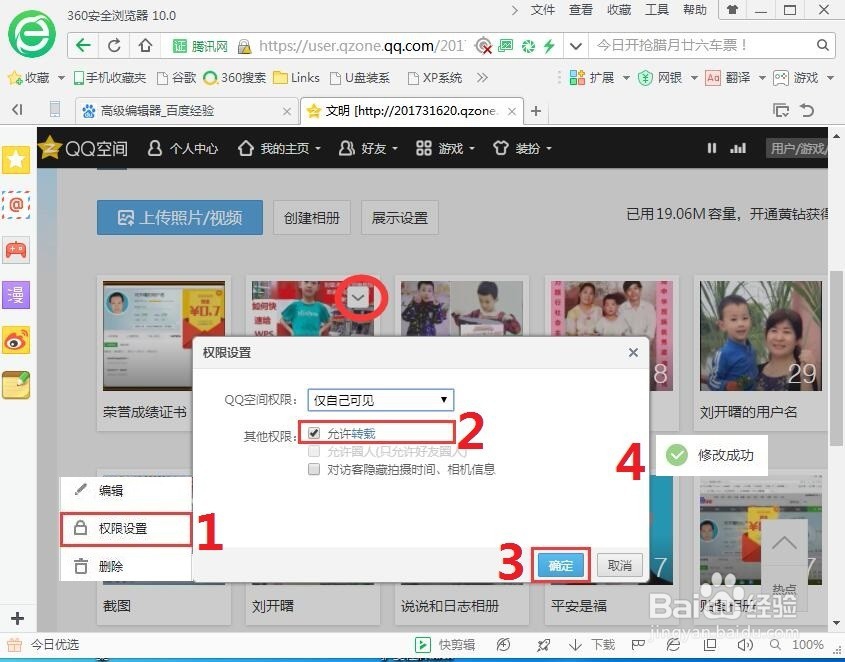Expand the bookmarks overflow chevron (»)

[483, 76]
